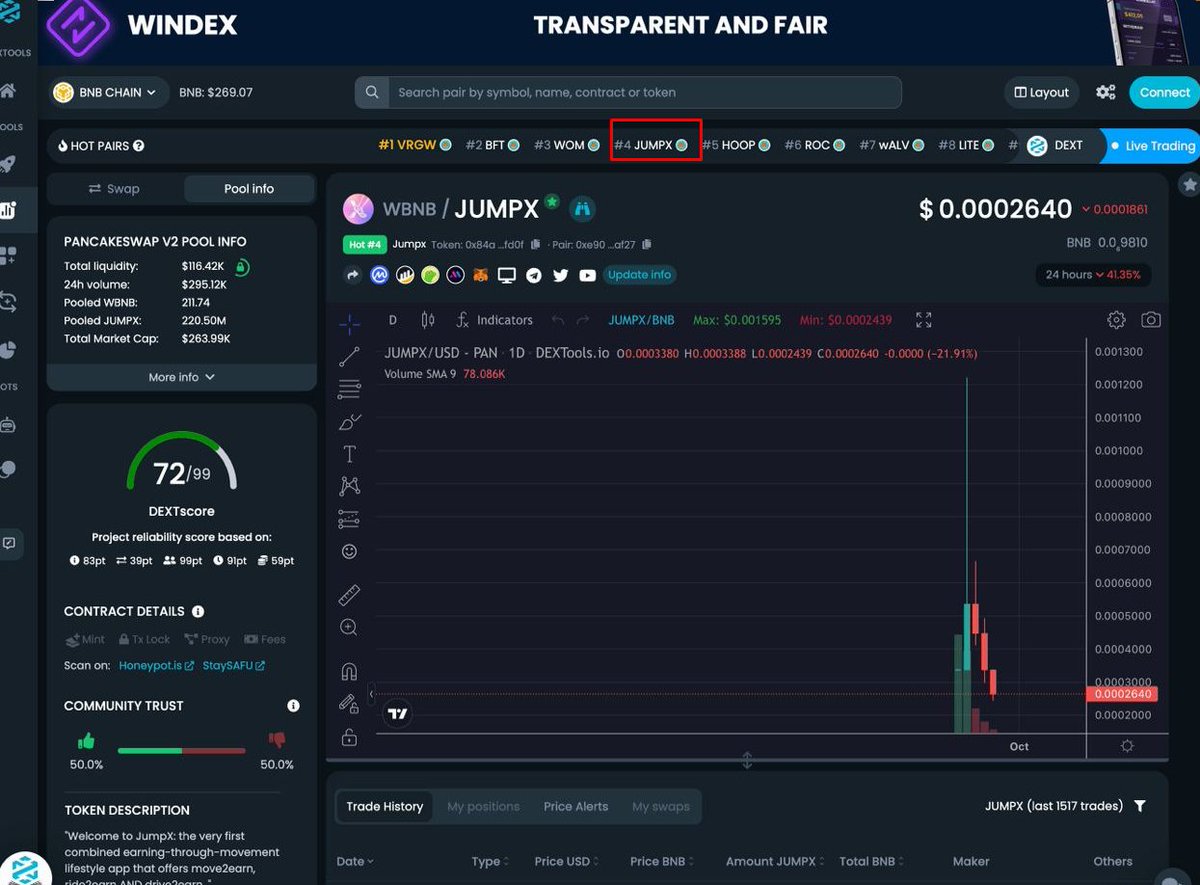Open the token's Twitter link

click(x=560, y=275)
